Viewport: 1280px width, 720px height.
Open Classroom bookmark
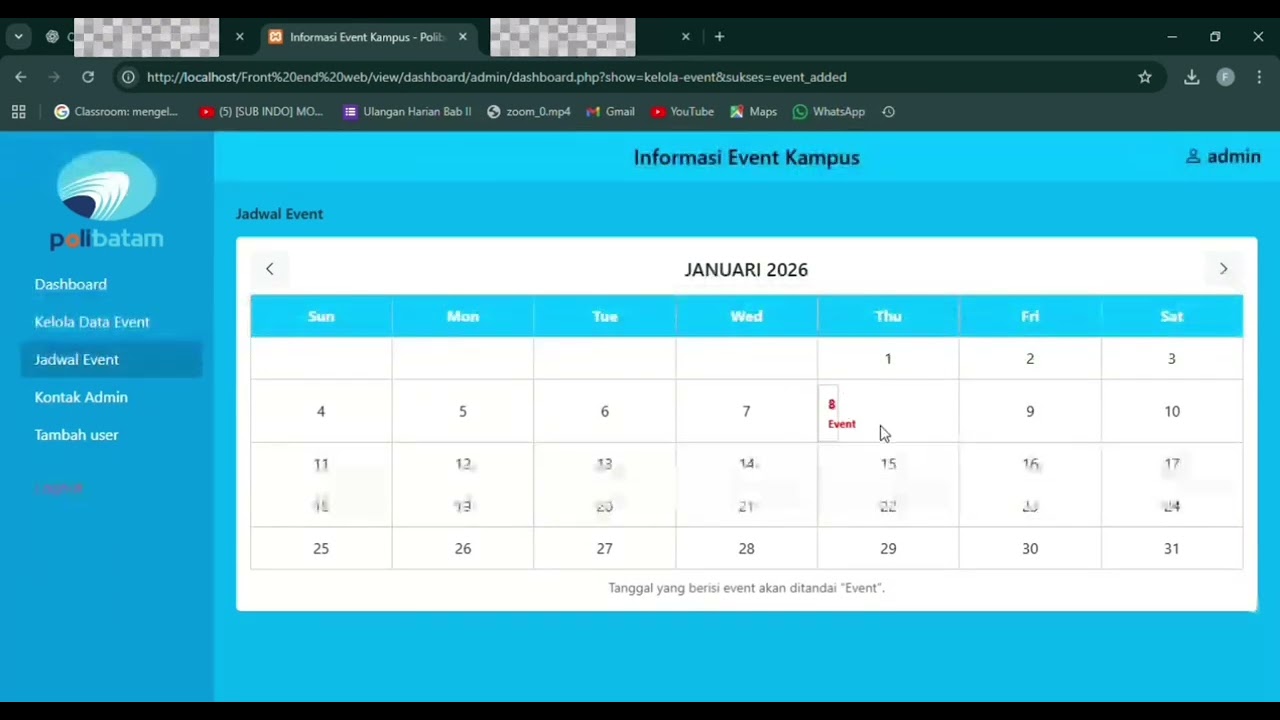point(116,112)
